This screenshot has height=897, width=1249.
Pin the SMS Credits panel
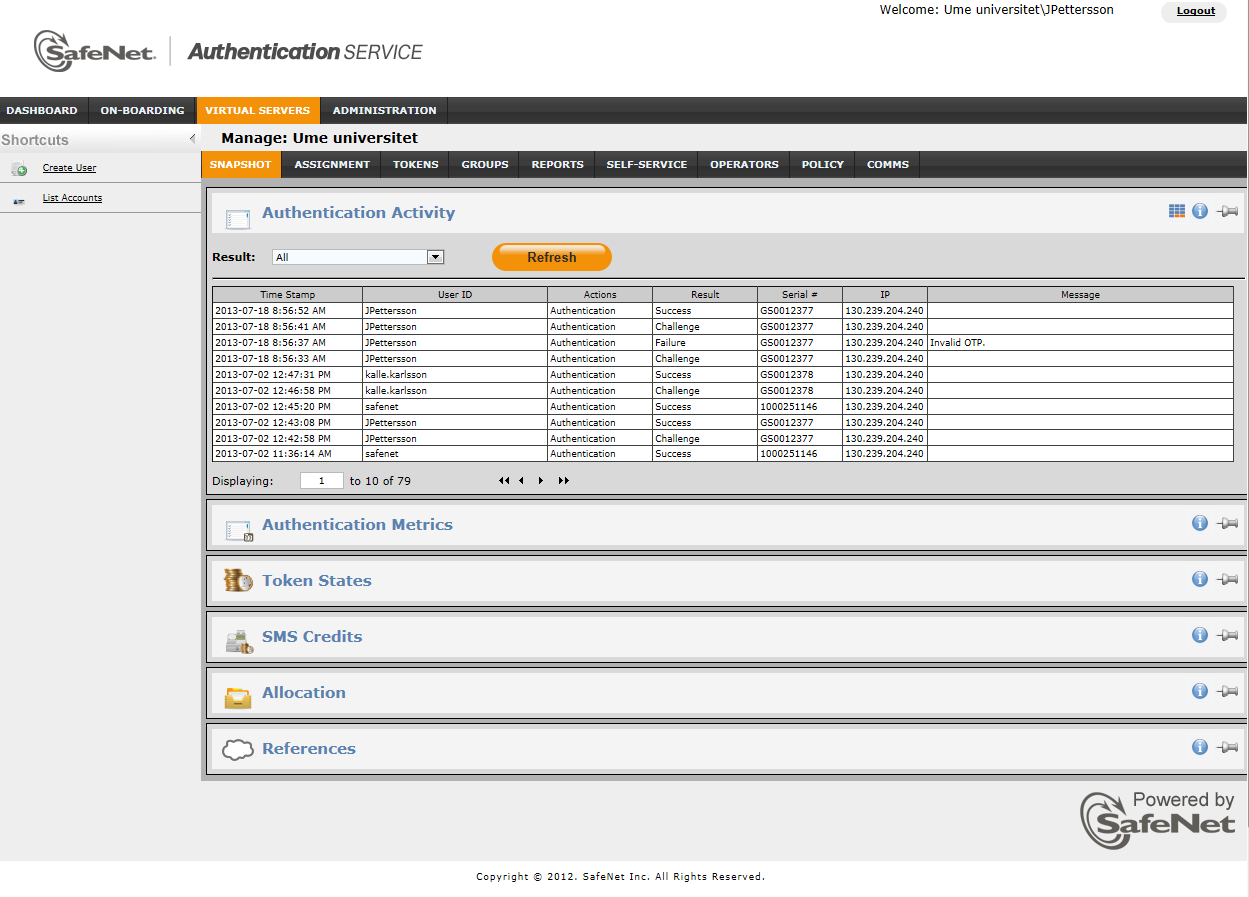1228,635
